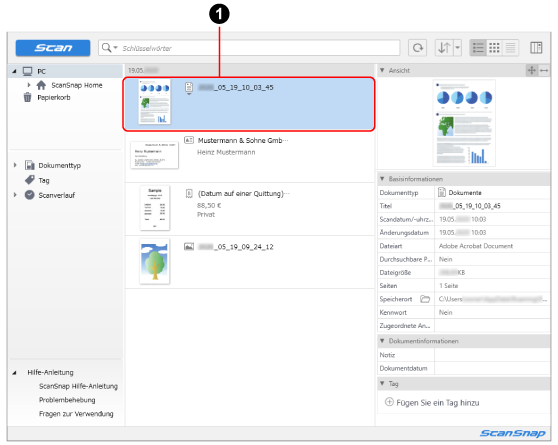Screen dimensions: 558x445
Task: Open the Papierkorb trash icon
Action: coord(27,97)
